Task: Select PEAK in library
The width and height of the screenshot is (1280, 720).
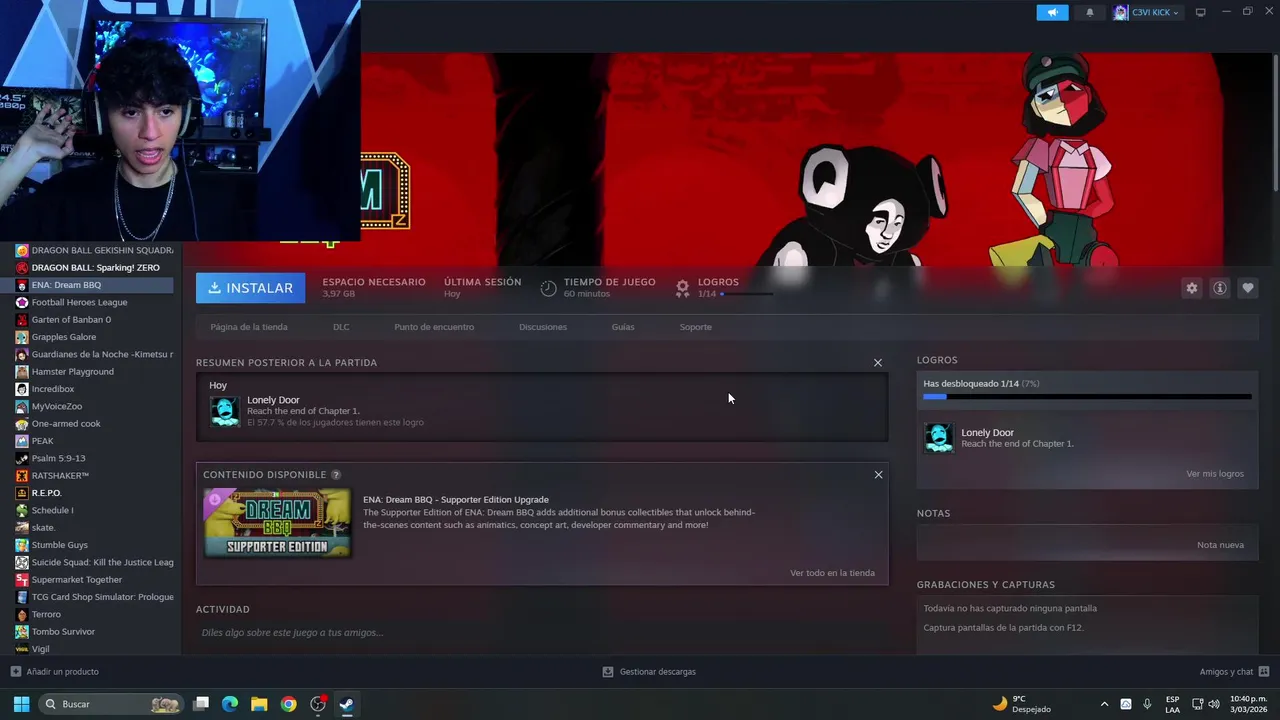Action: 94,441
